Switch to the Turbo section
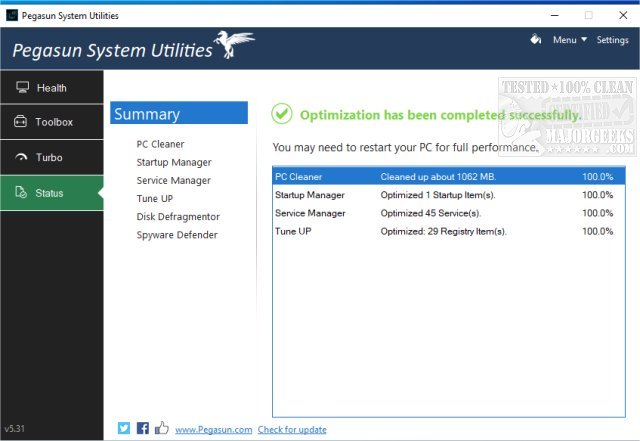 click(52, 157)
